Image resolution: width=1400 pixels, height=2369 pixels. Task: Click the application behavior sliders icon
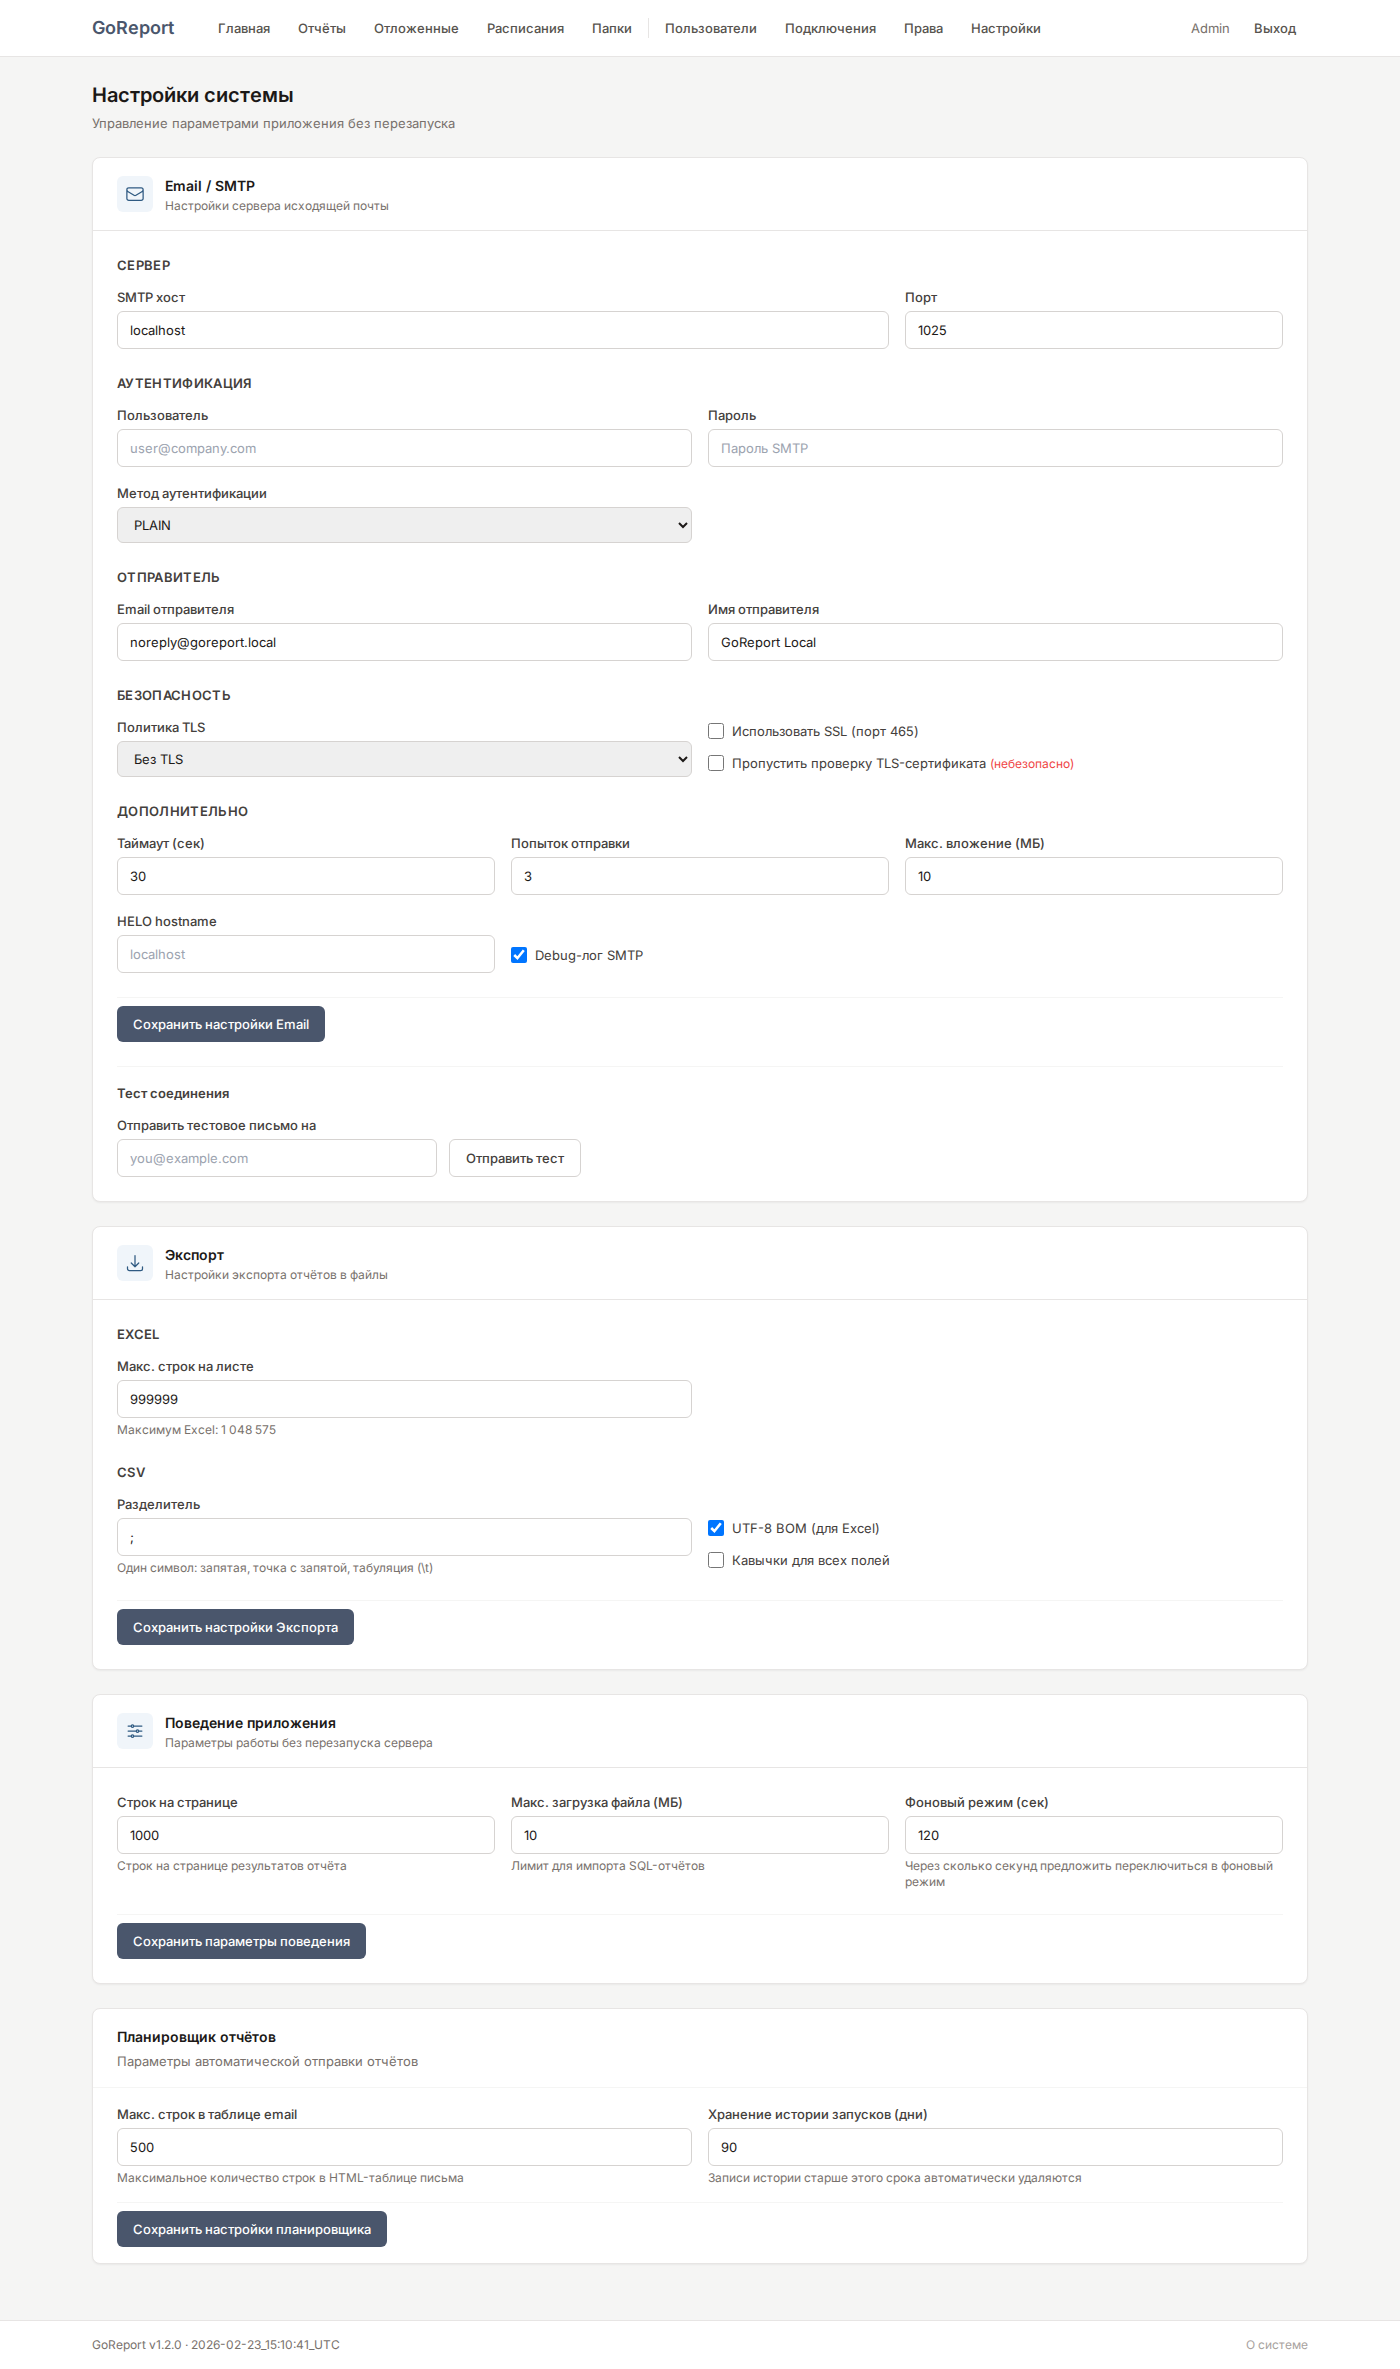click(135, 1731)
